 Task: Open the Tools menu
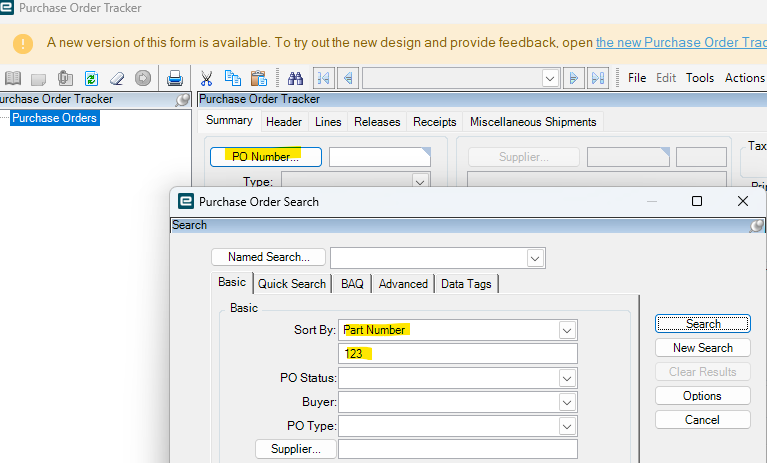point(699,78)
